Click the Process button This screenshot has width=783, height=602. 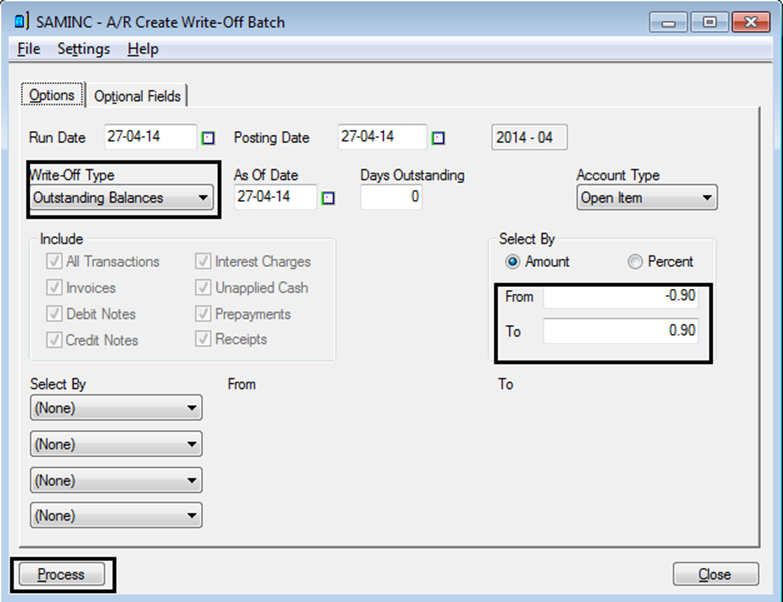pyautogui.click(x=62, y=574)
